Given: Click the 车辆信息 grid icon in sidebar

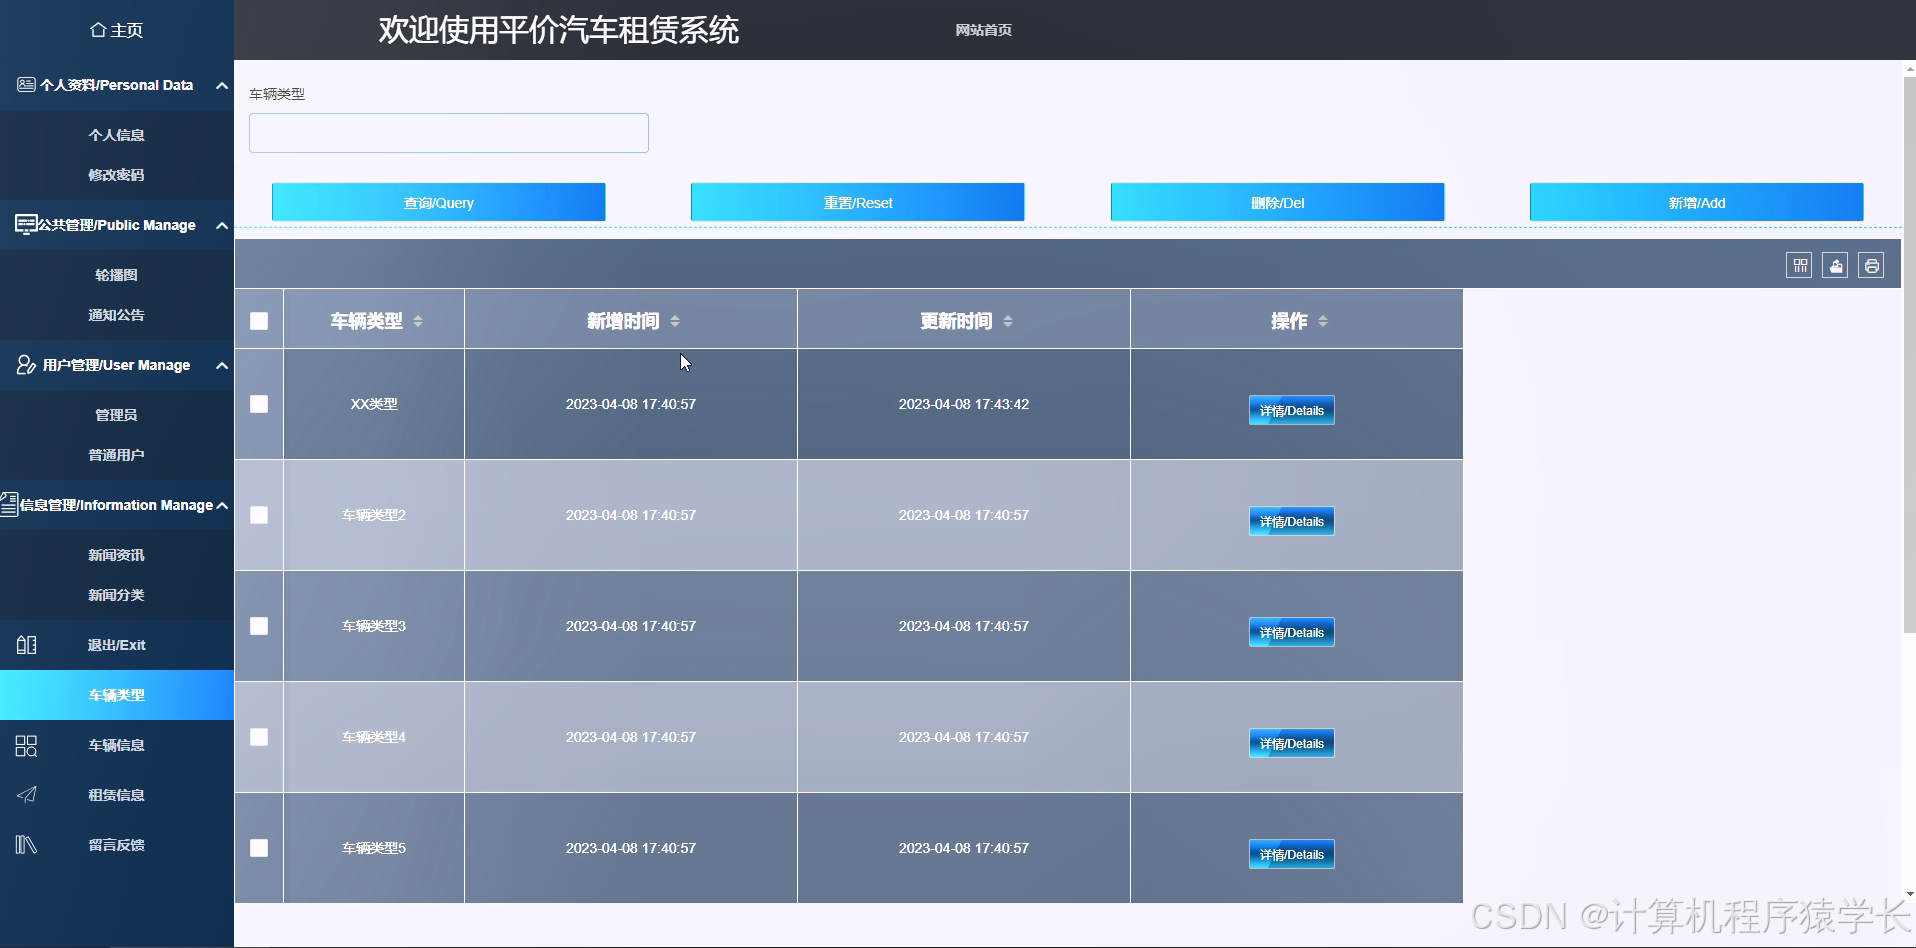Looking at the screenshot, I should (26, 745).
